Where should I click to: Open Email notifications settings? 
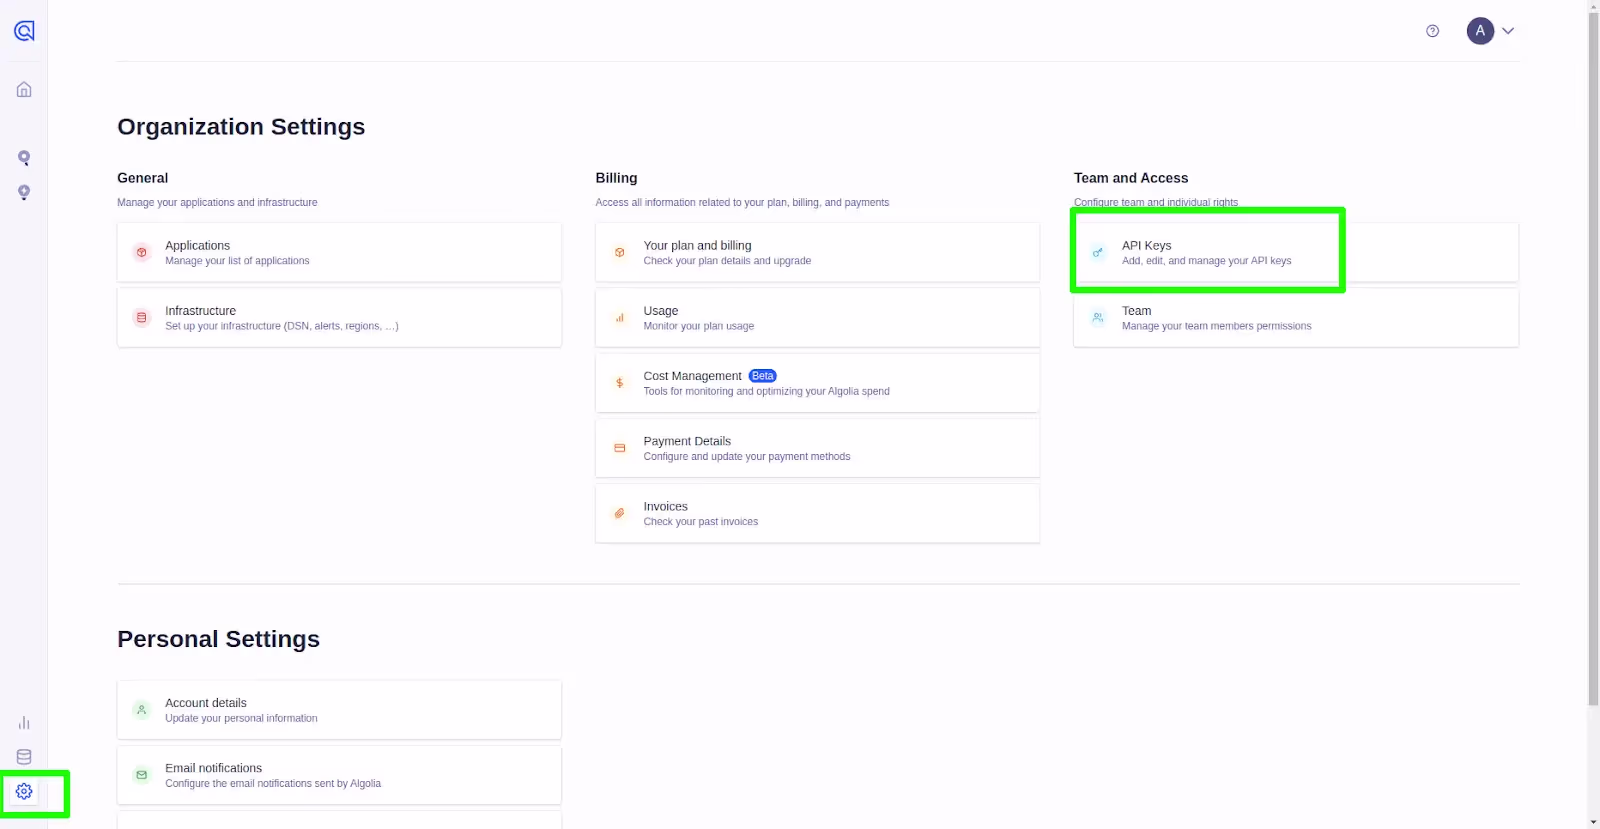(x=339, y=775)
